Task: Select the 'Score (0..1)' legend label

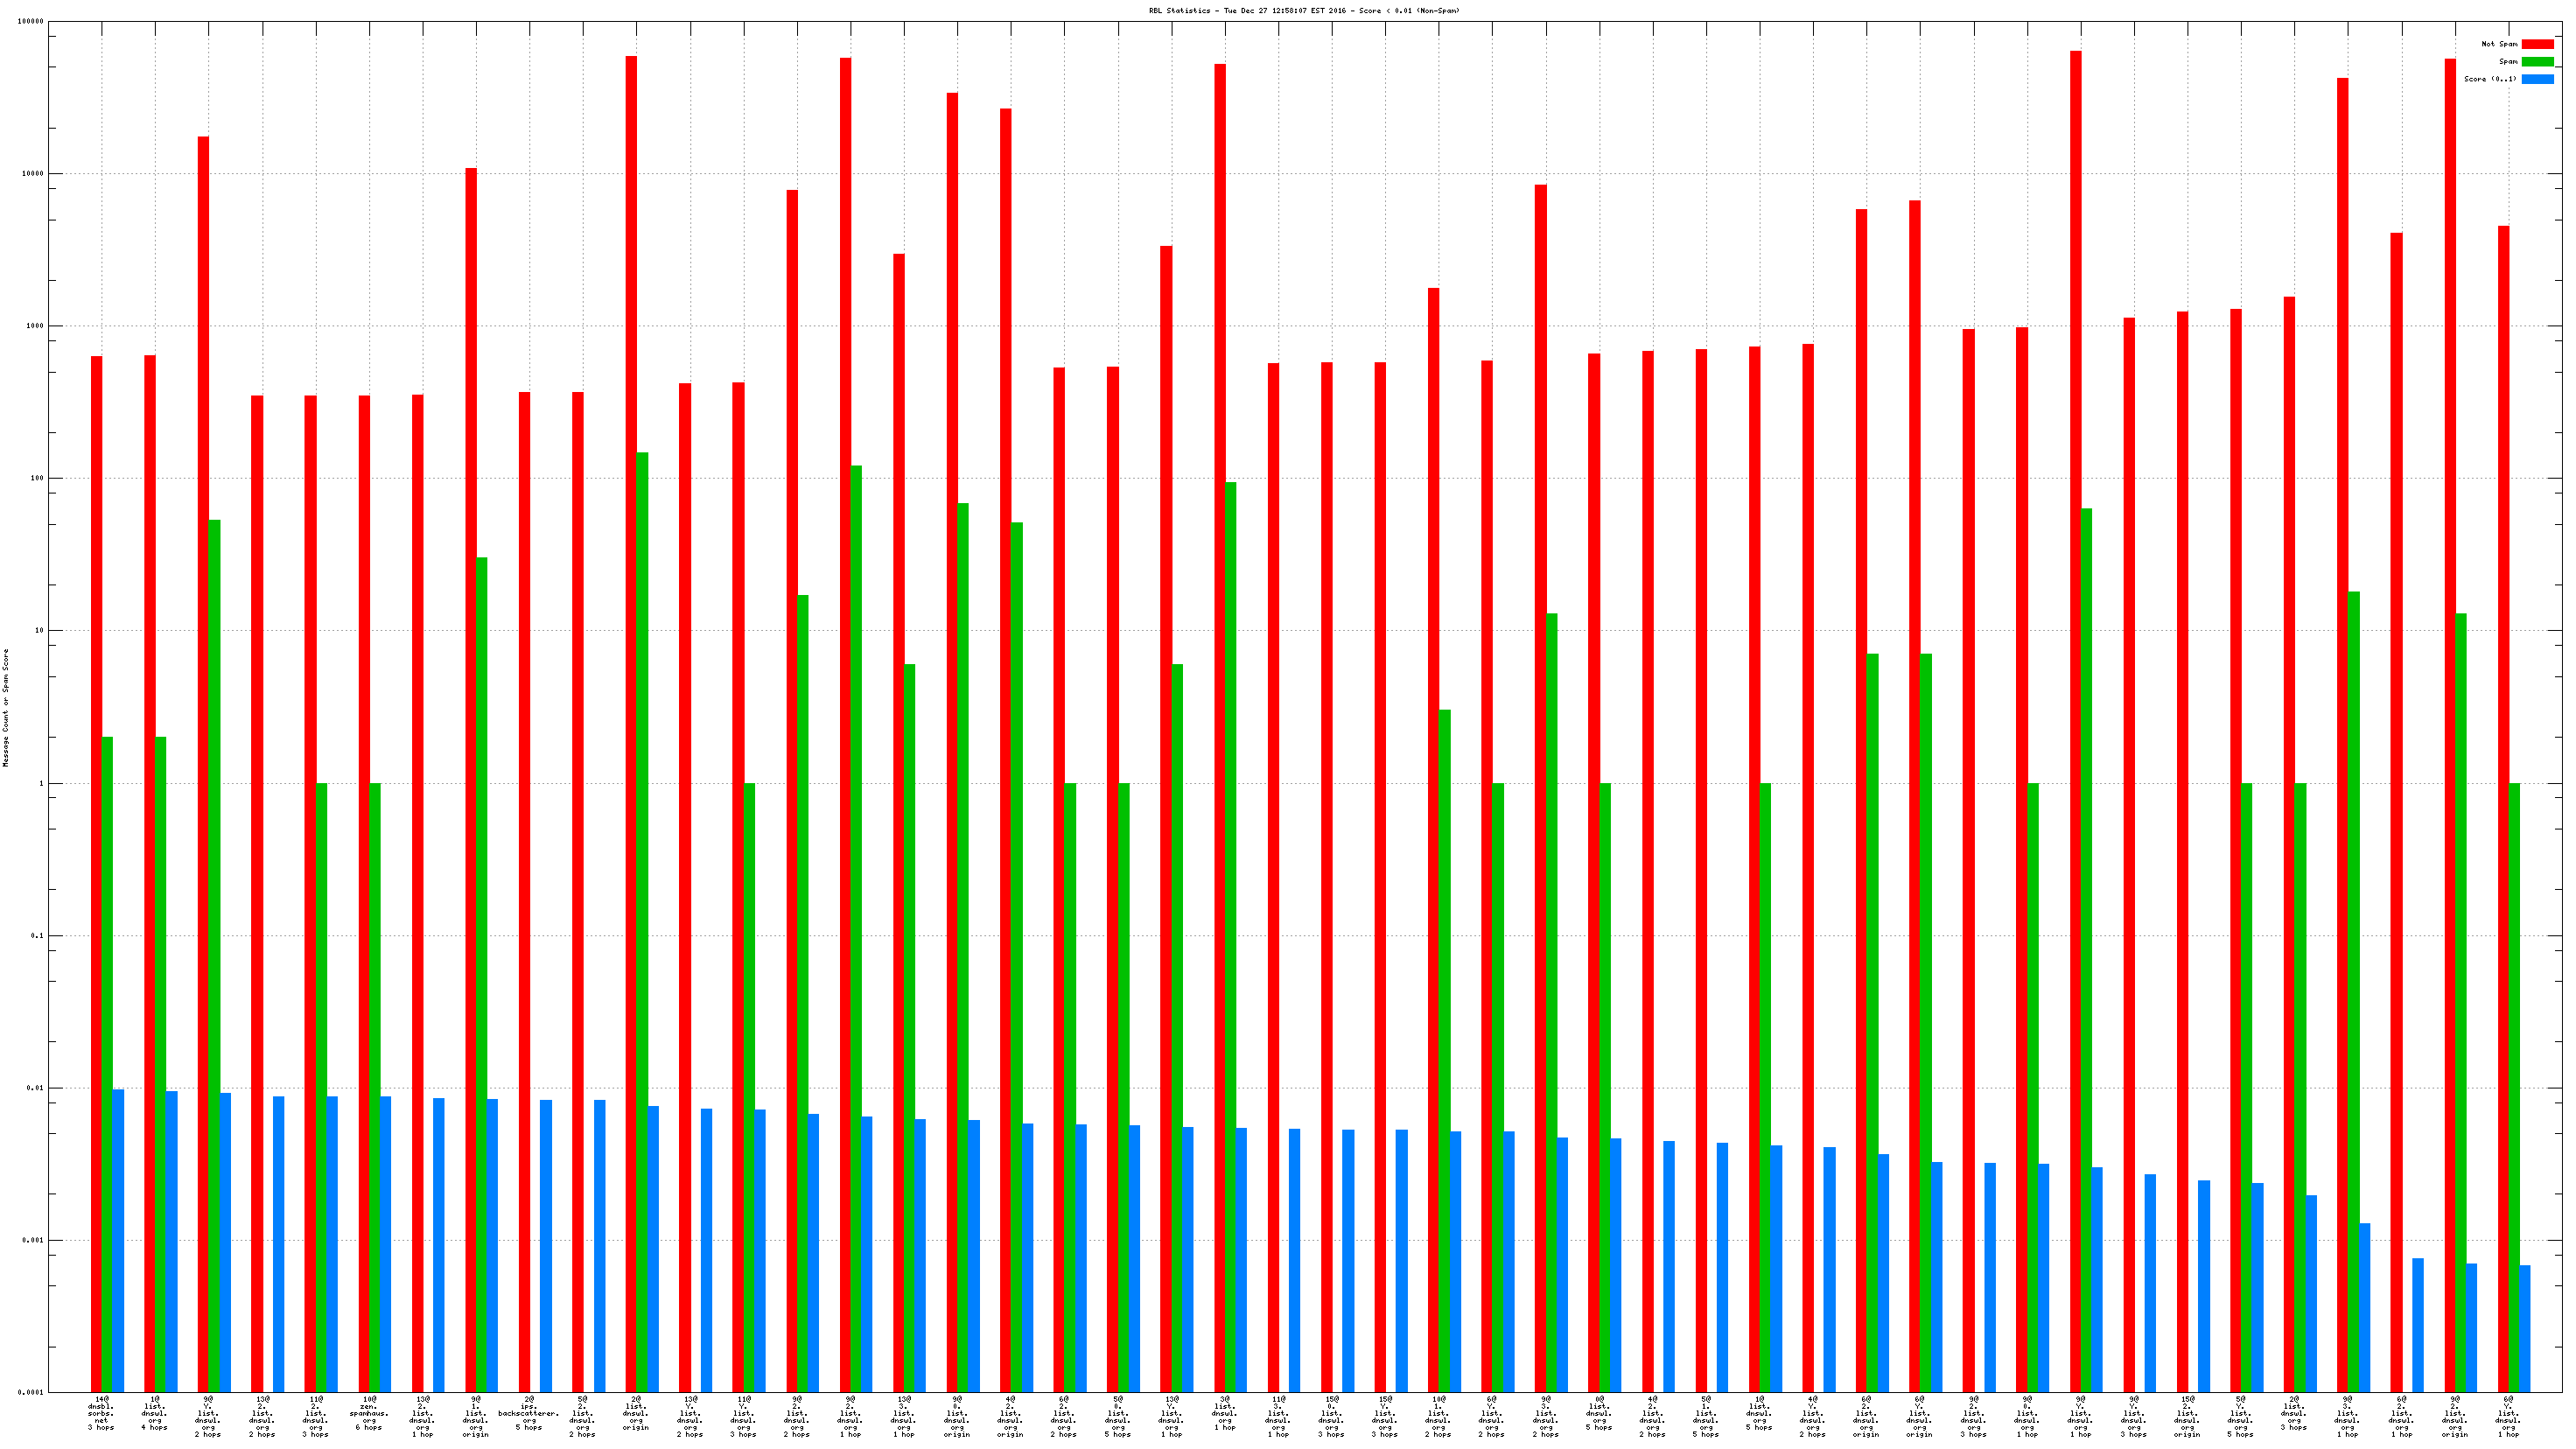Action: tap(2490, 79)
